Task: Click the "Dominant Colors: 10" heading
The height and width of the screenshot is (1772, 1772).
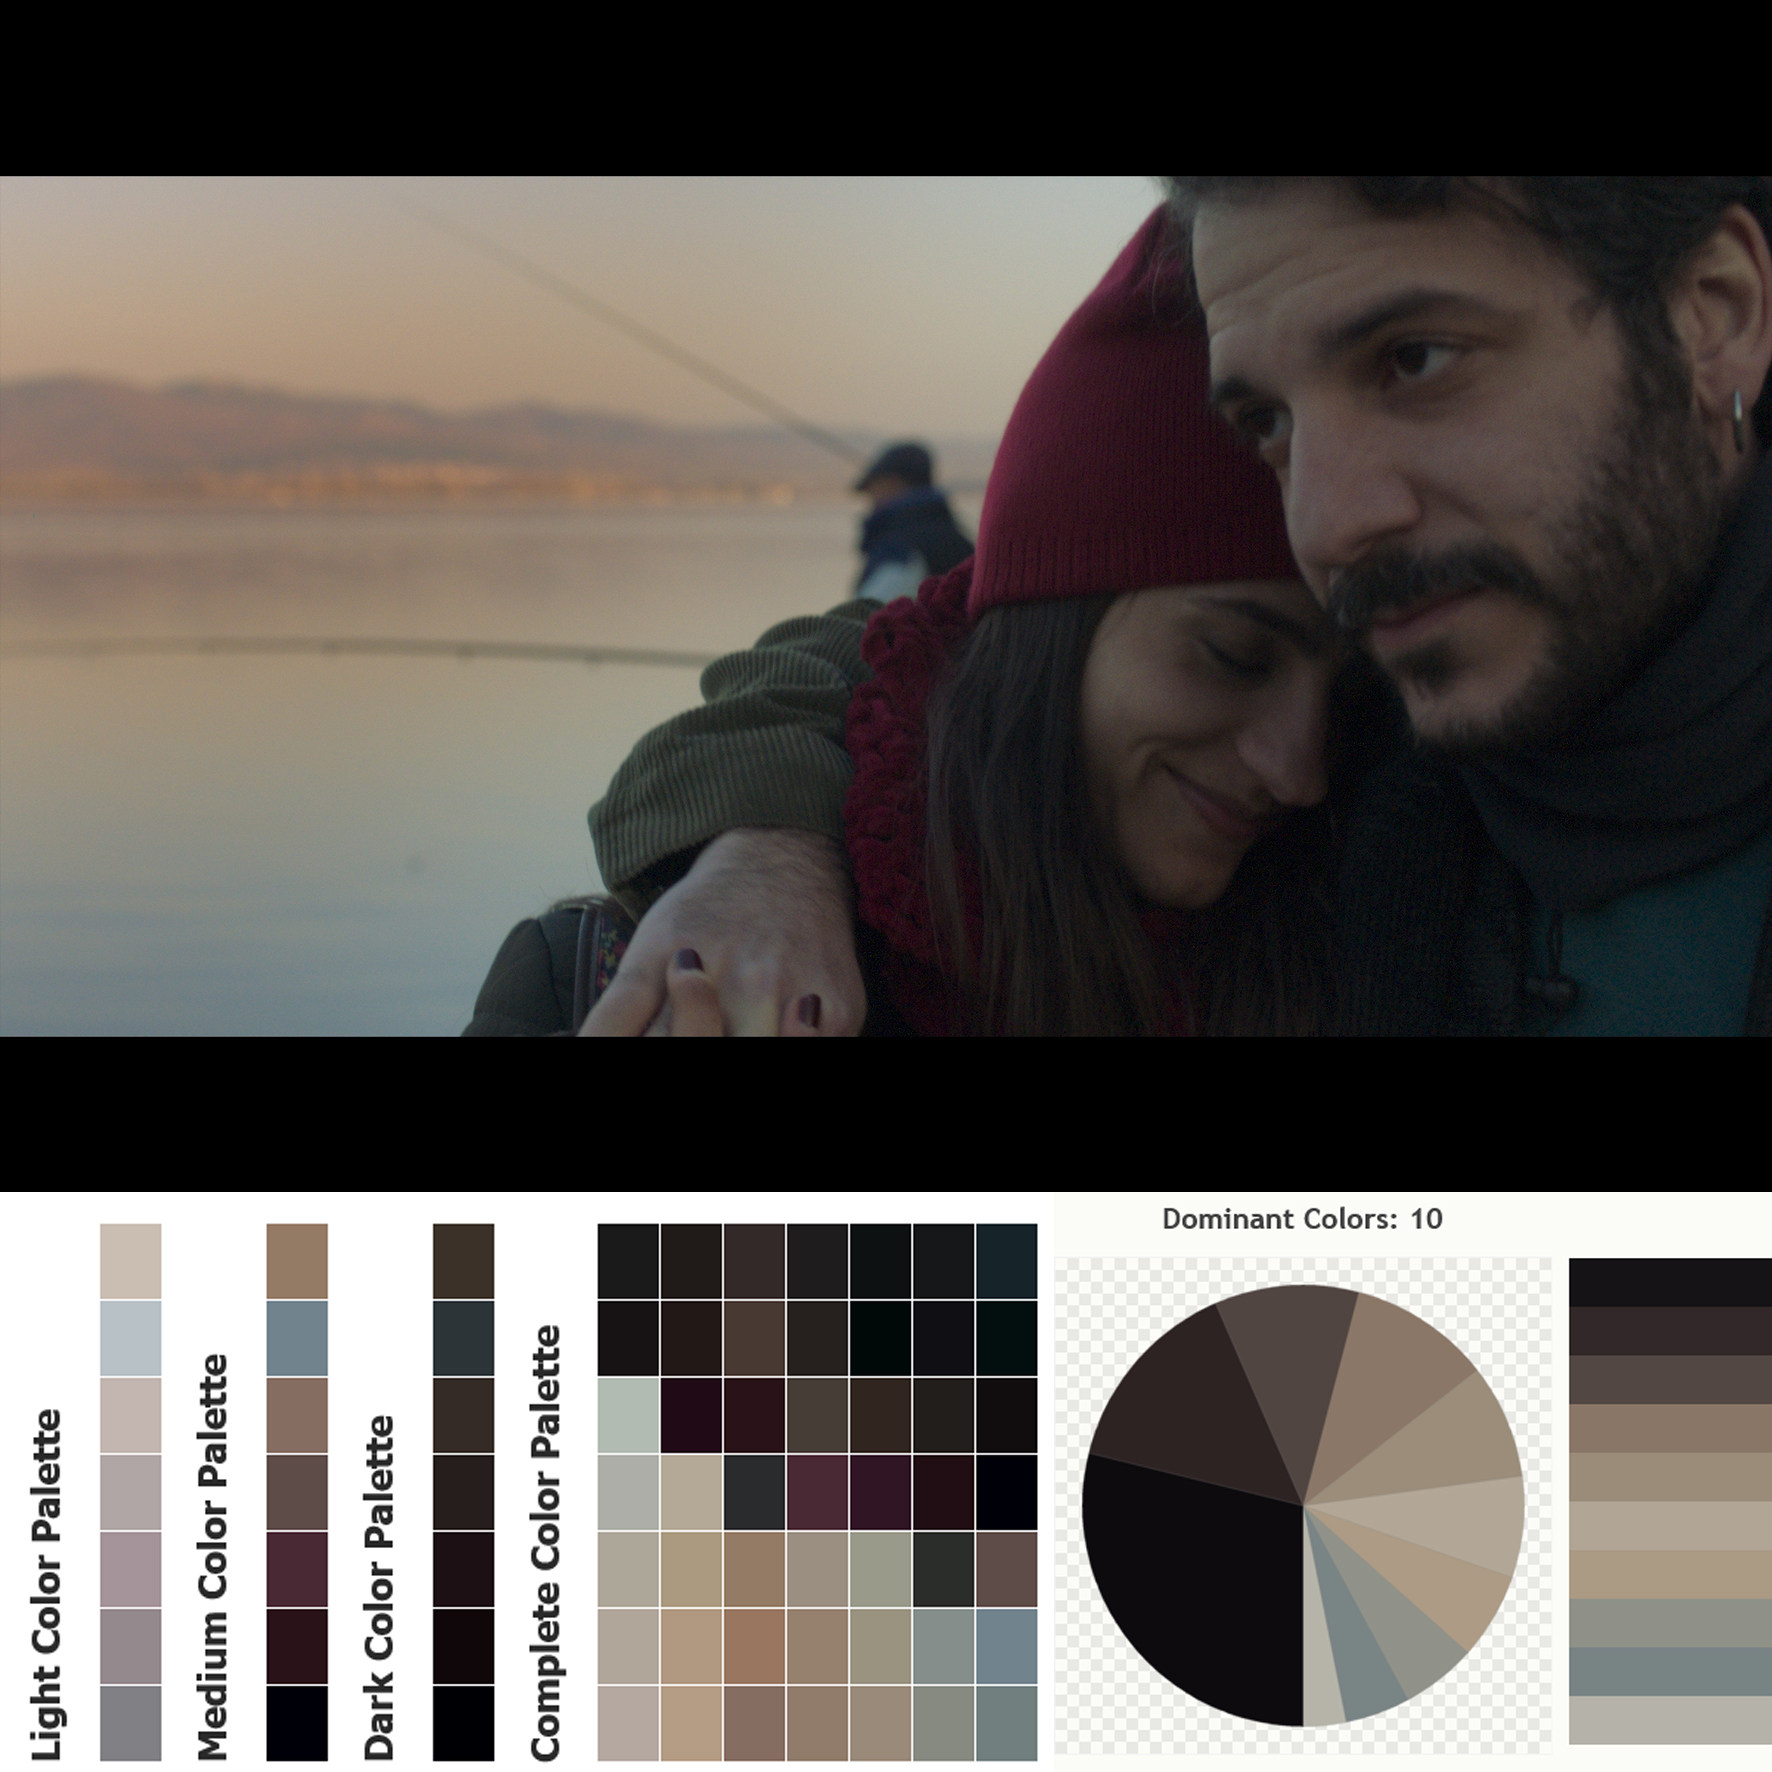Action: [x=1302, y=1219]
